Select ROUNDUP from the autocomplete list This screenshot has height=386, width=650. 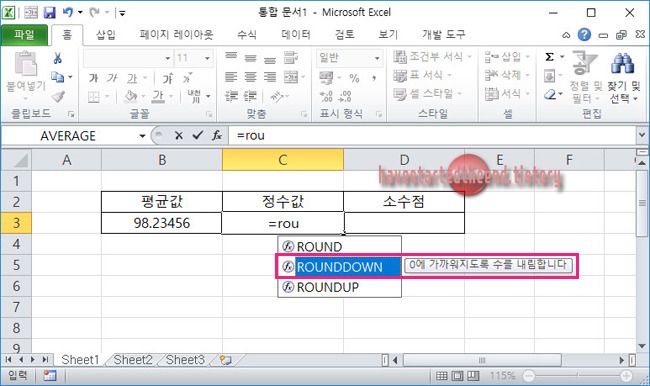(x=339, y=287)
